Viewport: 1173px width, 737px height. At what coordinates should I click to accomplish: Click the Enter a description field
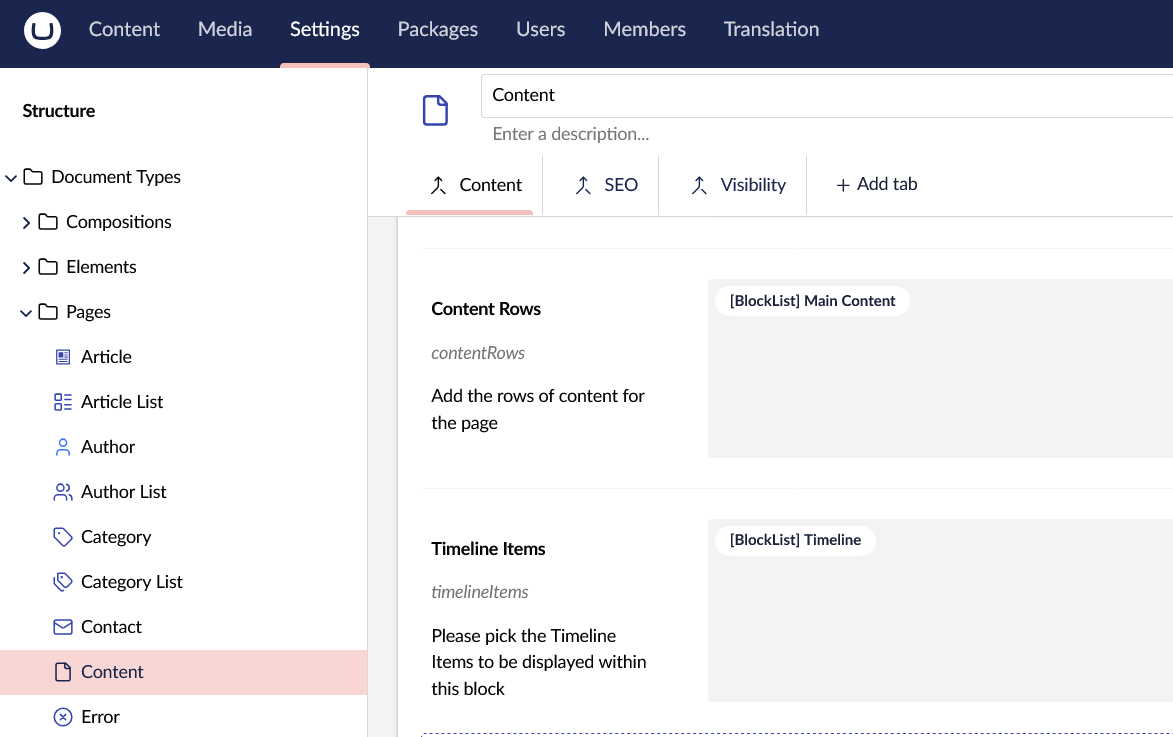571,133
